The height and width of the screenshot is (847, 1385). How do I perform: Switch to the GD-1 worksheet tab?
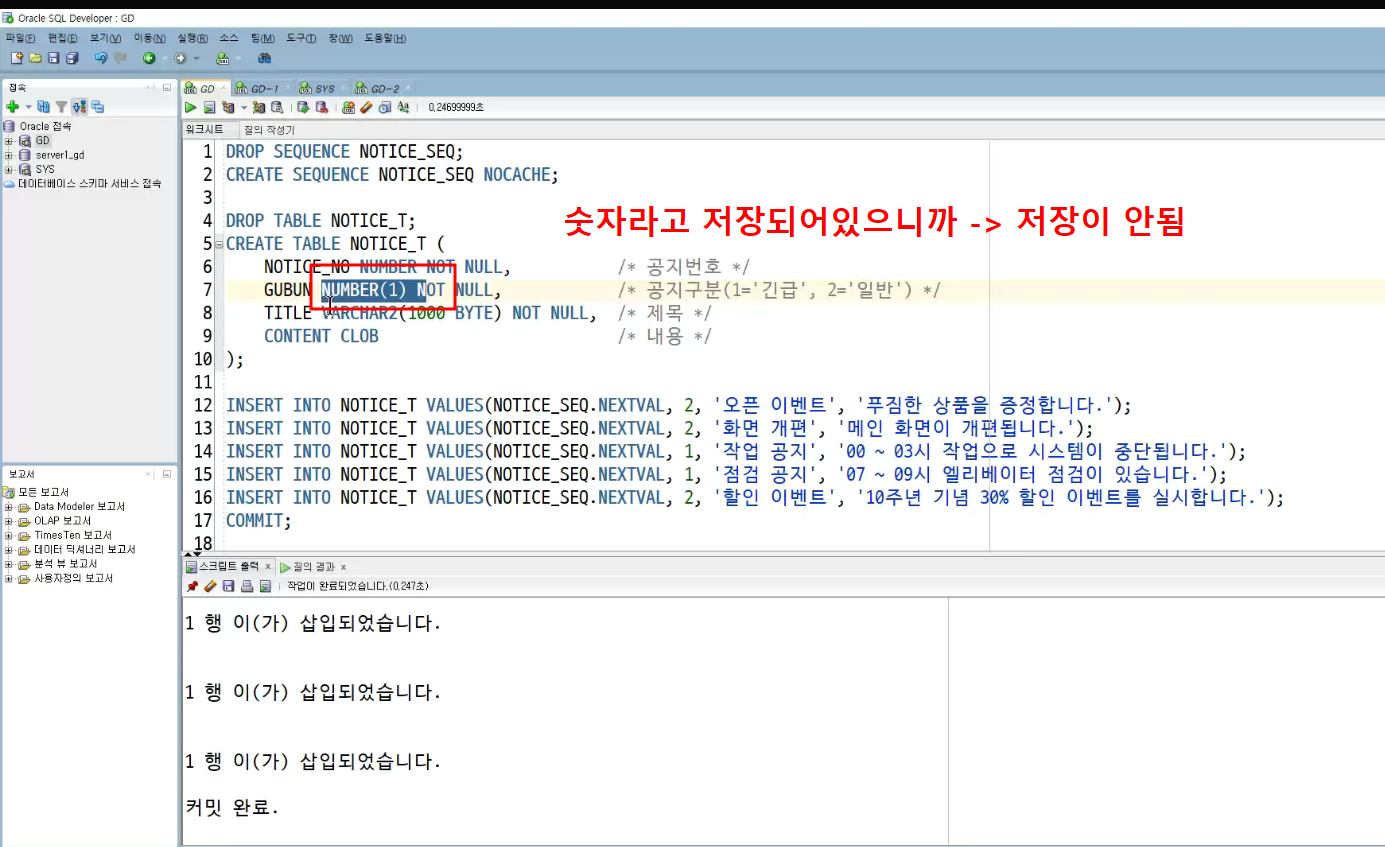tap(264, 89)
